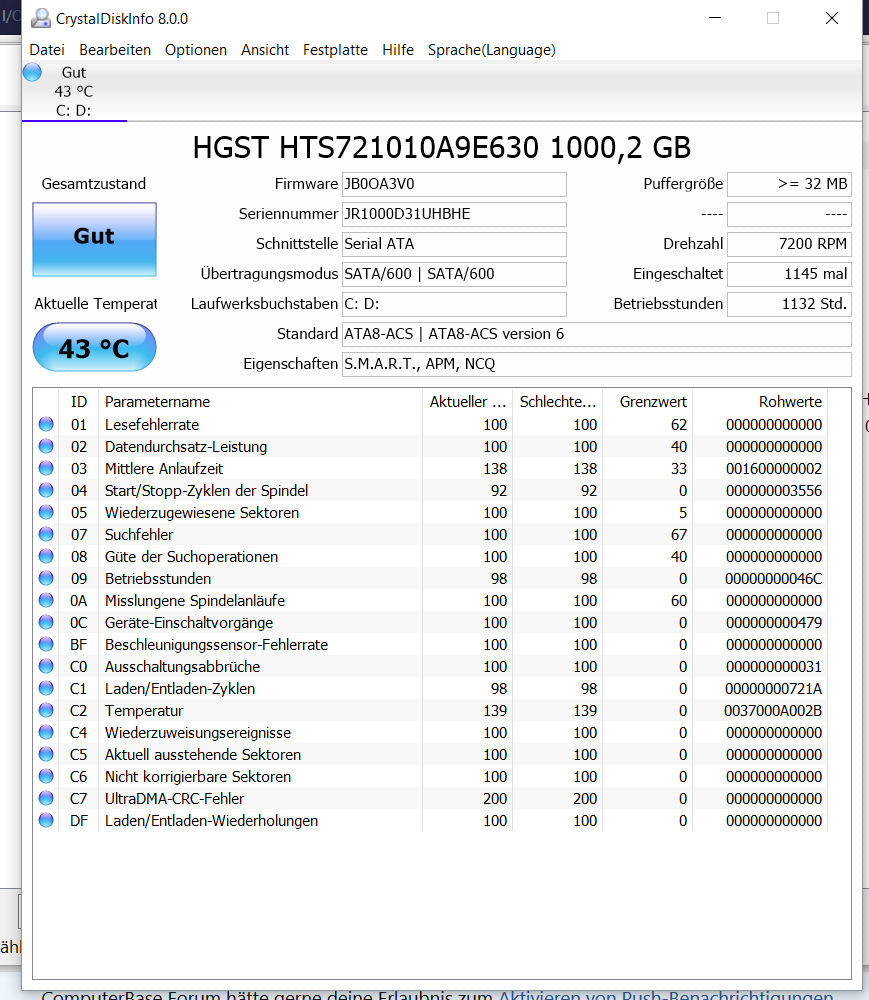Open the Hilfe menu

pyautogui.click(x=398, y=50)
